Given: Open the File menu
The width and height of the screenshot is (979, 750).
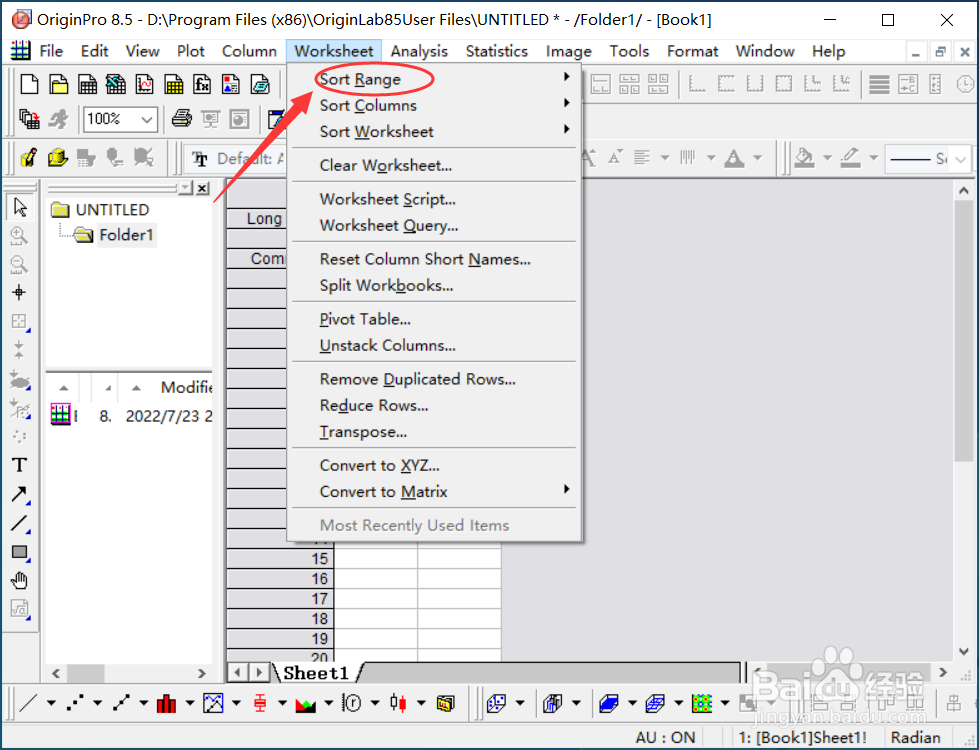Looking at the screenshot, I should click(x=51, y=51).
